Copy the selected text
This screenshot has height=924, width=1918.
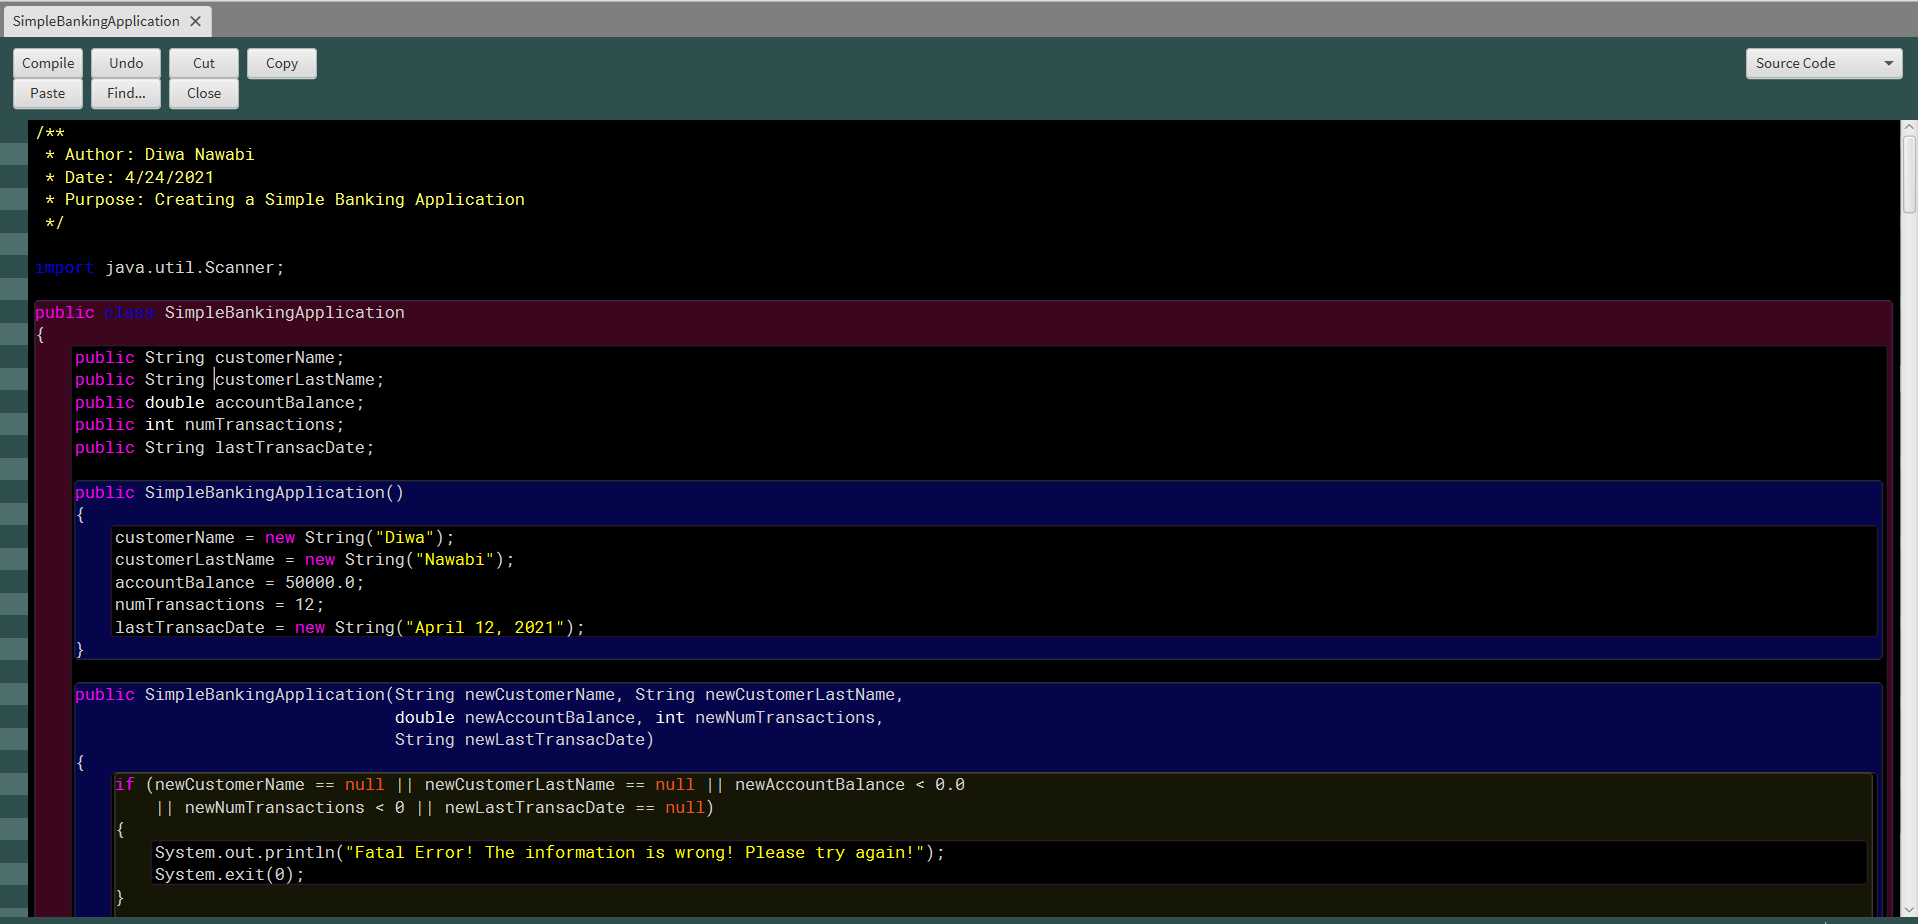[281, 63]
